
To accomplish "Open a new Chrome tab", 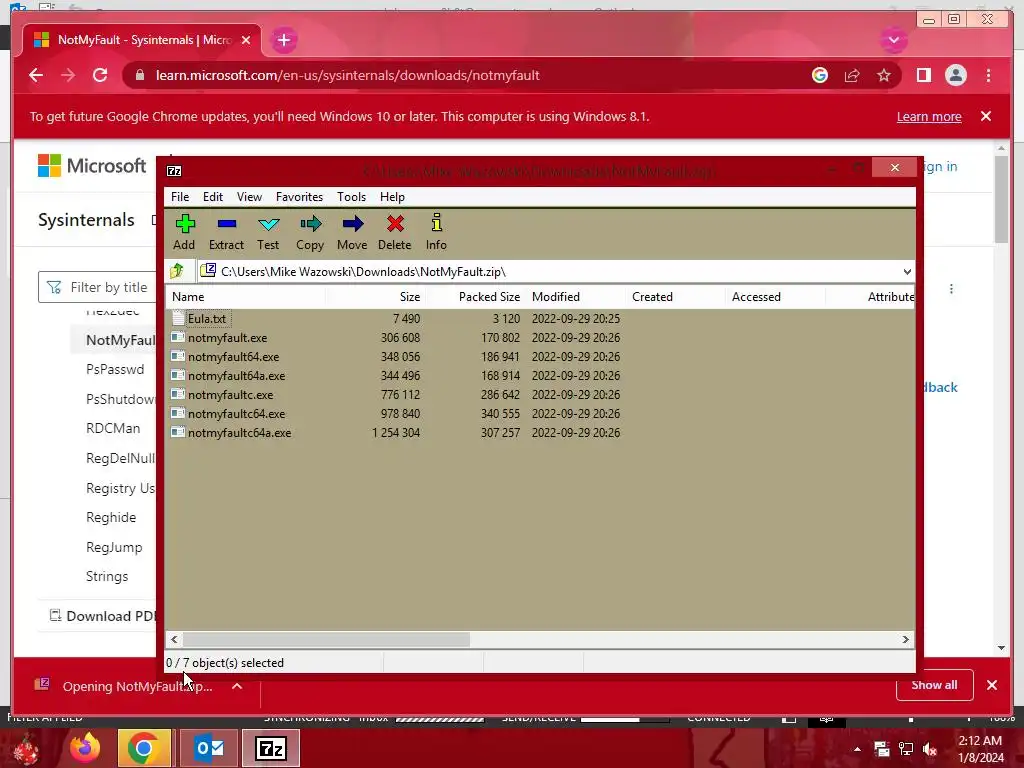I will 283,40.
